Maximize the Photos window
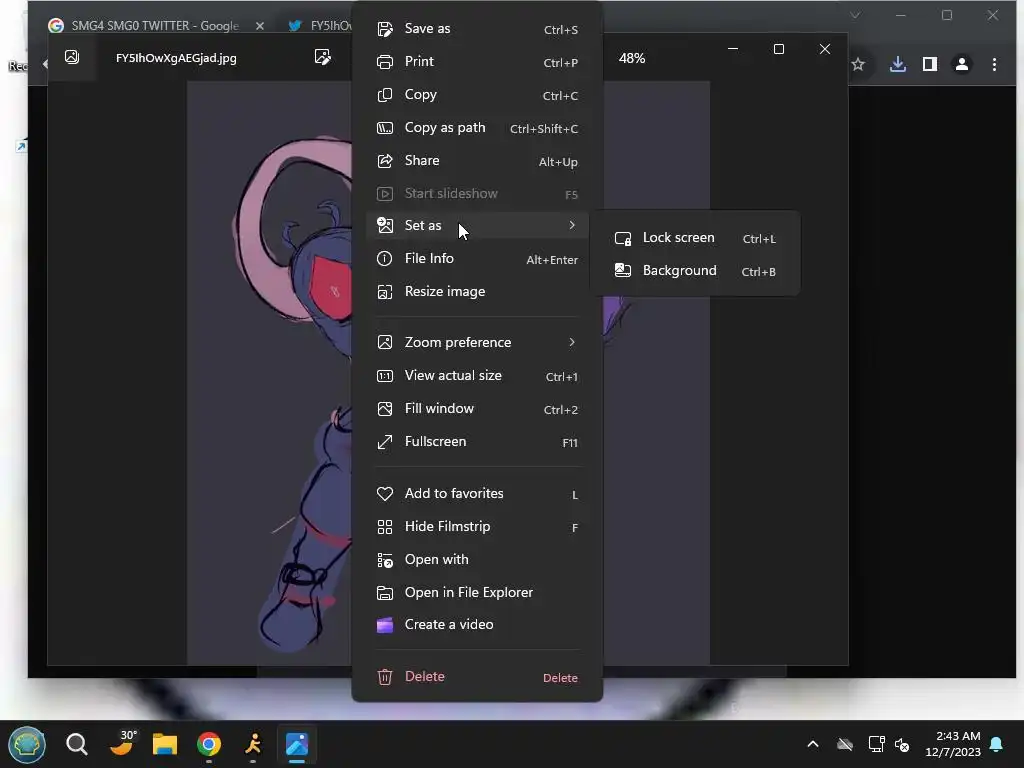 (x=778, y=49)
